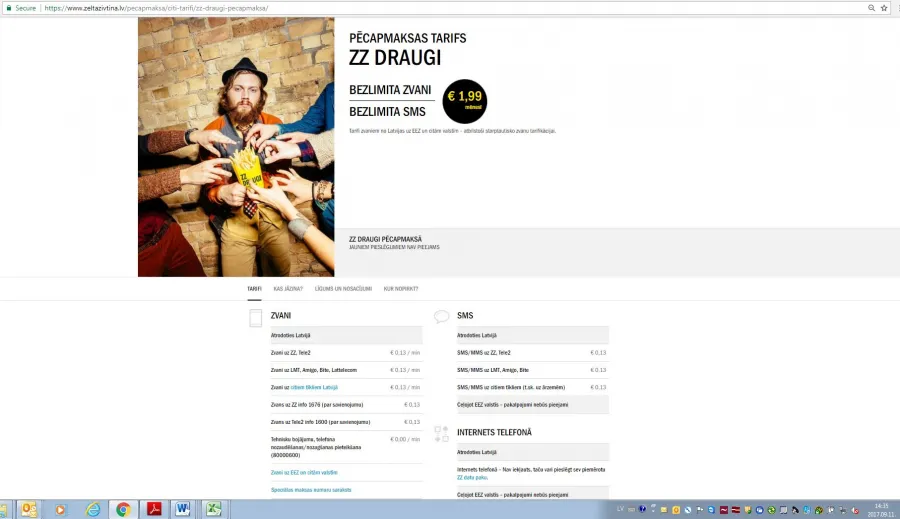Open the LV language indicator
The height and width of the screenshot is (519, 900).
(620, 509)
